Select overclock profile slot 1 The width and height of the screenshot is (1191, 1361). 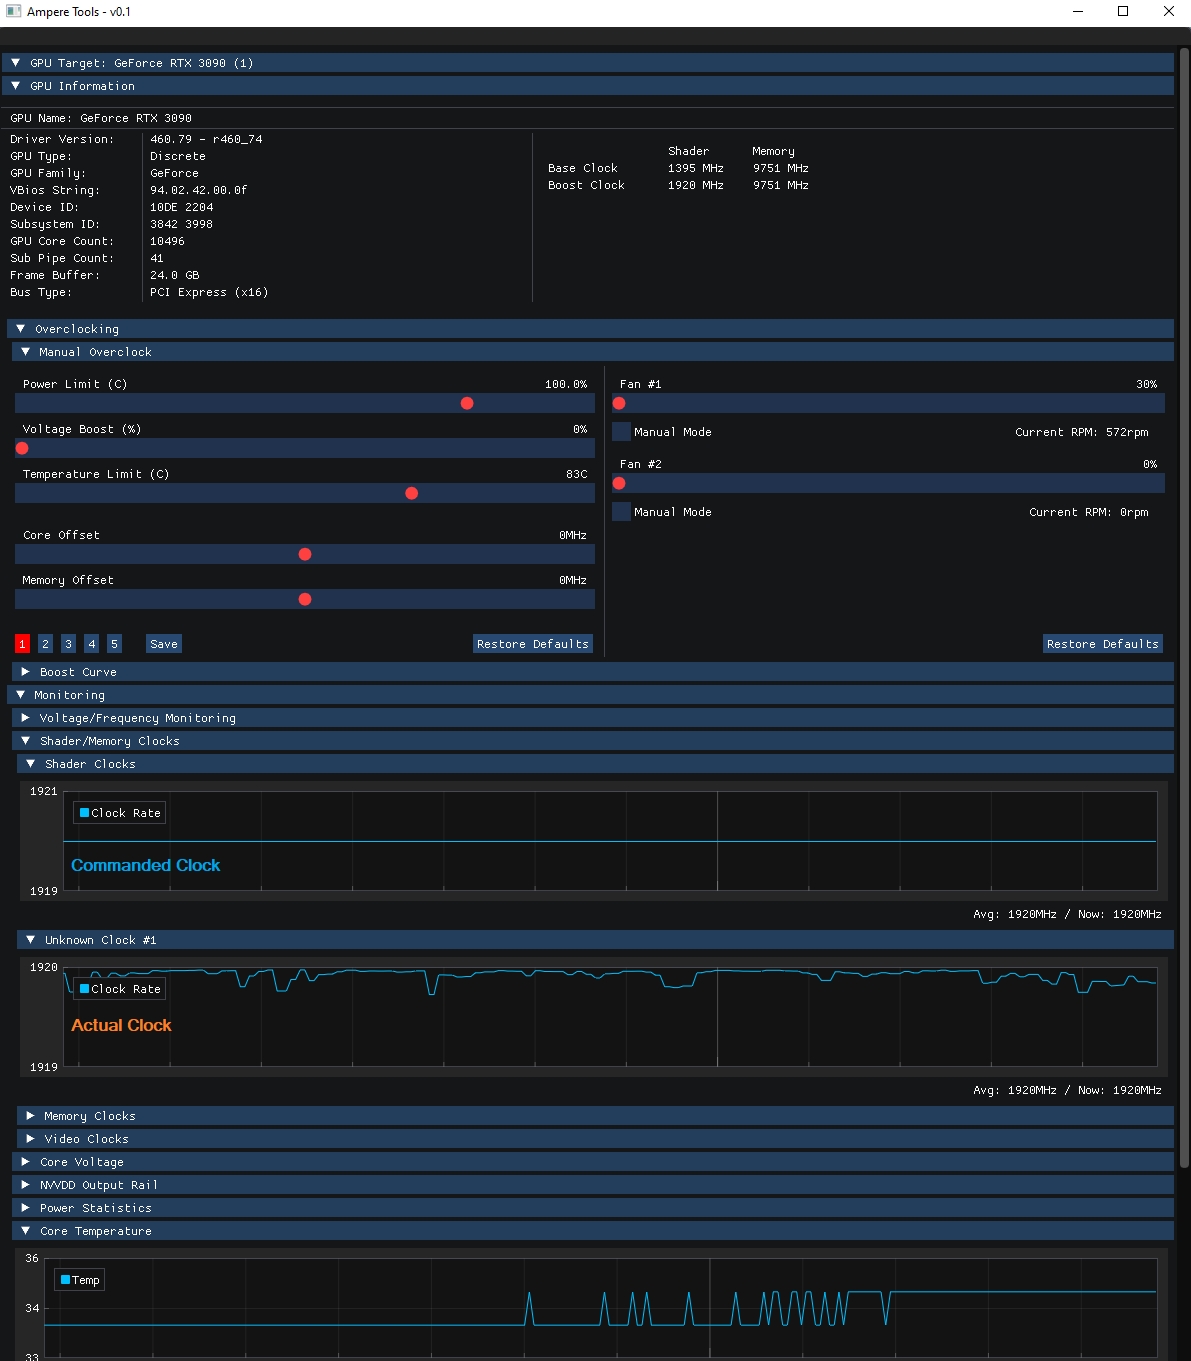pos(22,644)
